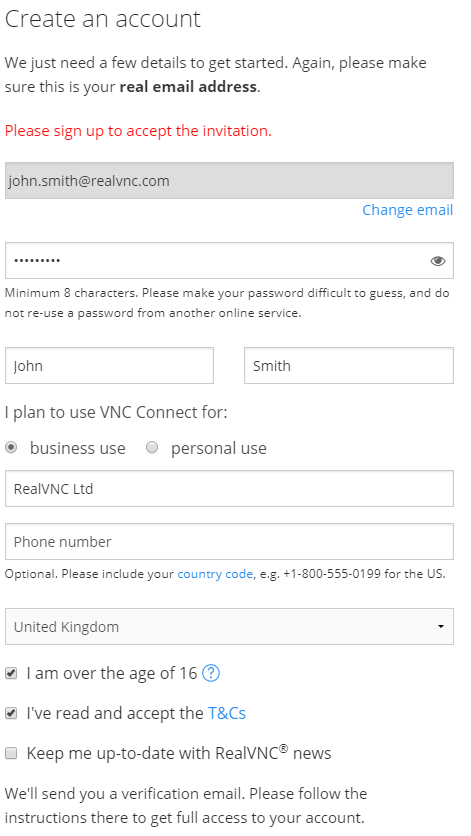Show password using the eye icon
The height and width of the screenshot is (836, 471).
pos(437,261)
